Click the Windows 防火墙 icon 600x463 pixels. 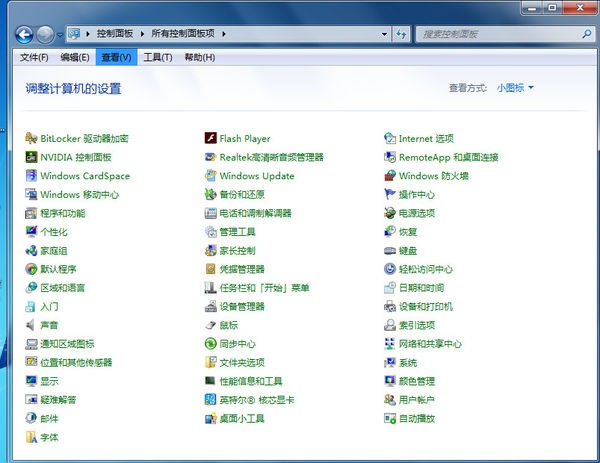pyautogui.click(x=390, y=176)
